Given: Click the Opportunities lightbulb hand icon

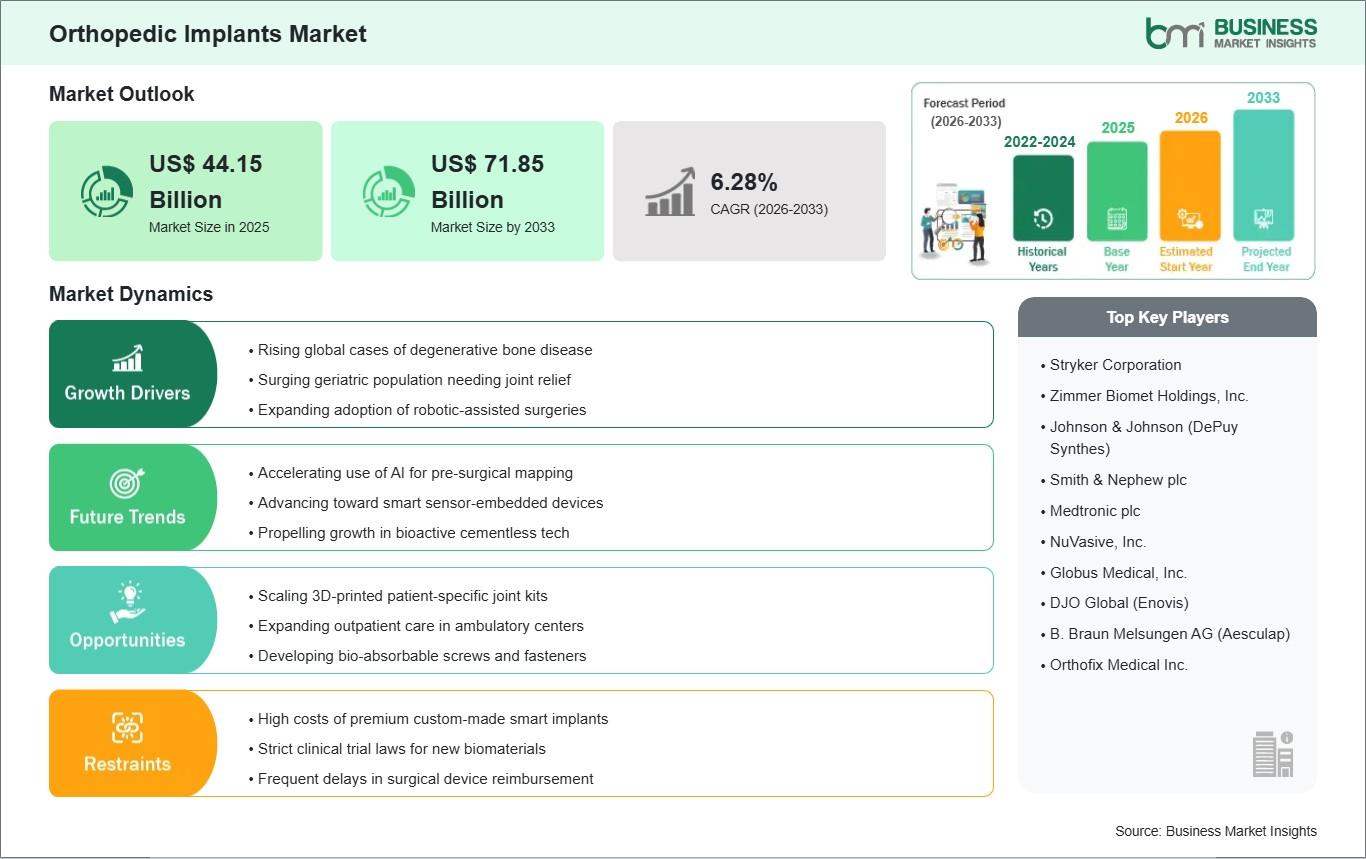Looking at the screenshot, I should [x=127, y=604].
